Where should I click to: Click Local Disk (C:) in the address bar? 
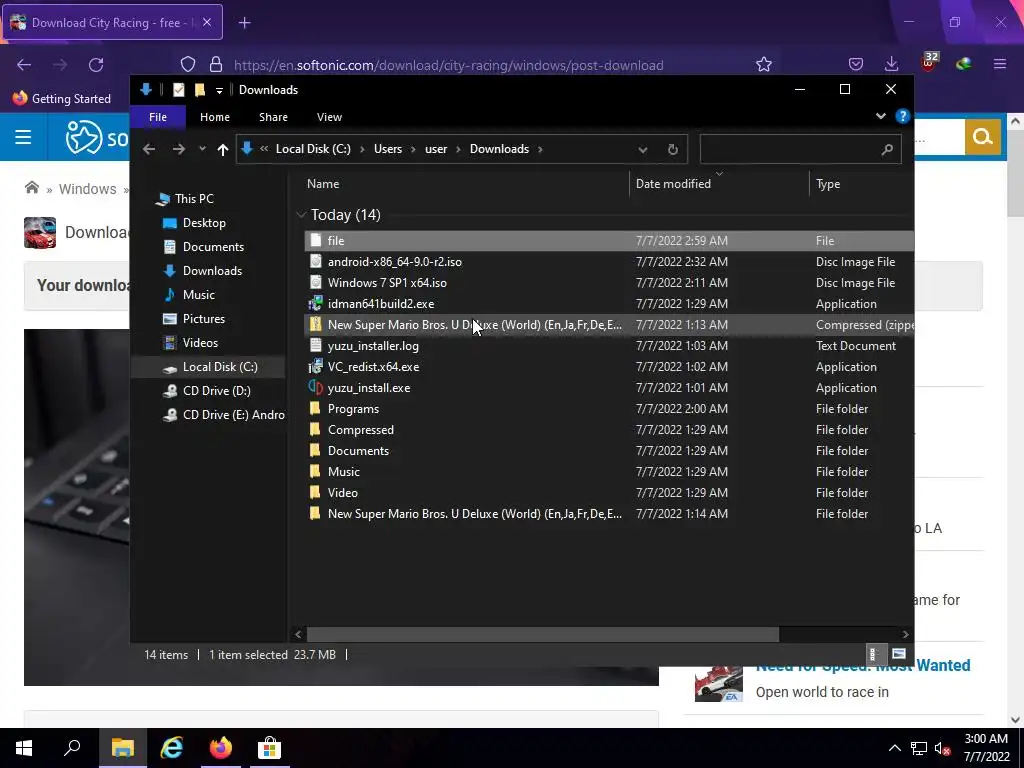click(313, 149)
